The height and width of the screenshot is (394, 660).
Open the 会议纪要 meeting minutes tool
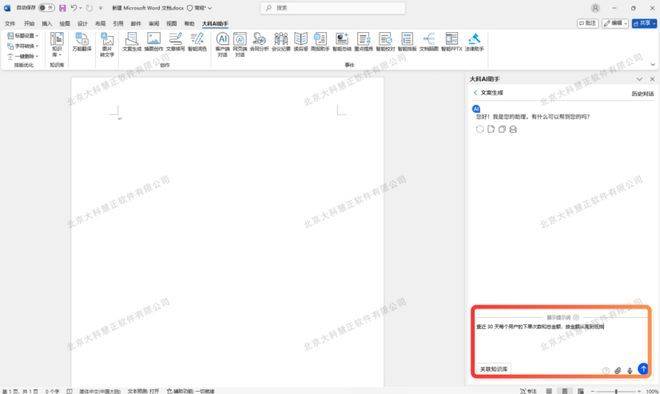(281, 42)
